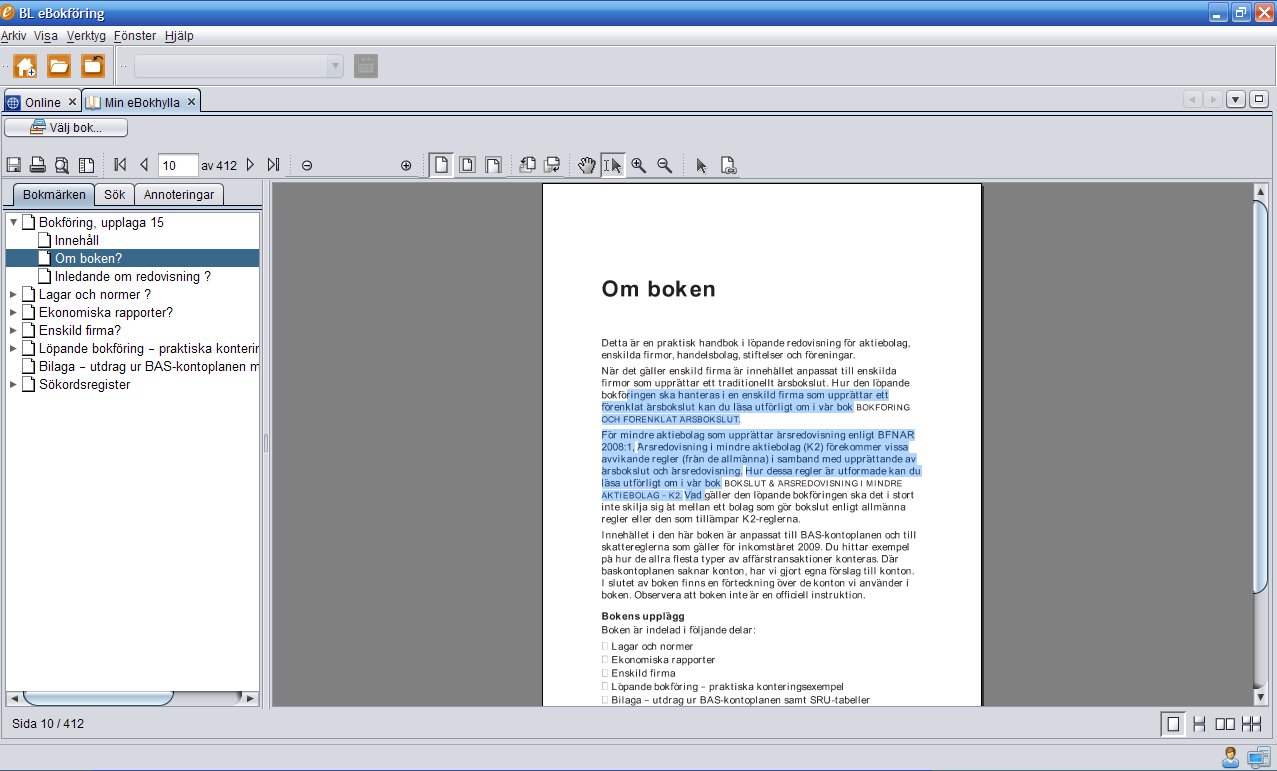Viewport: 1277px width, 771px height.
Task: Save the document using the save icon
Action: 13,164
